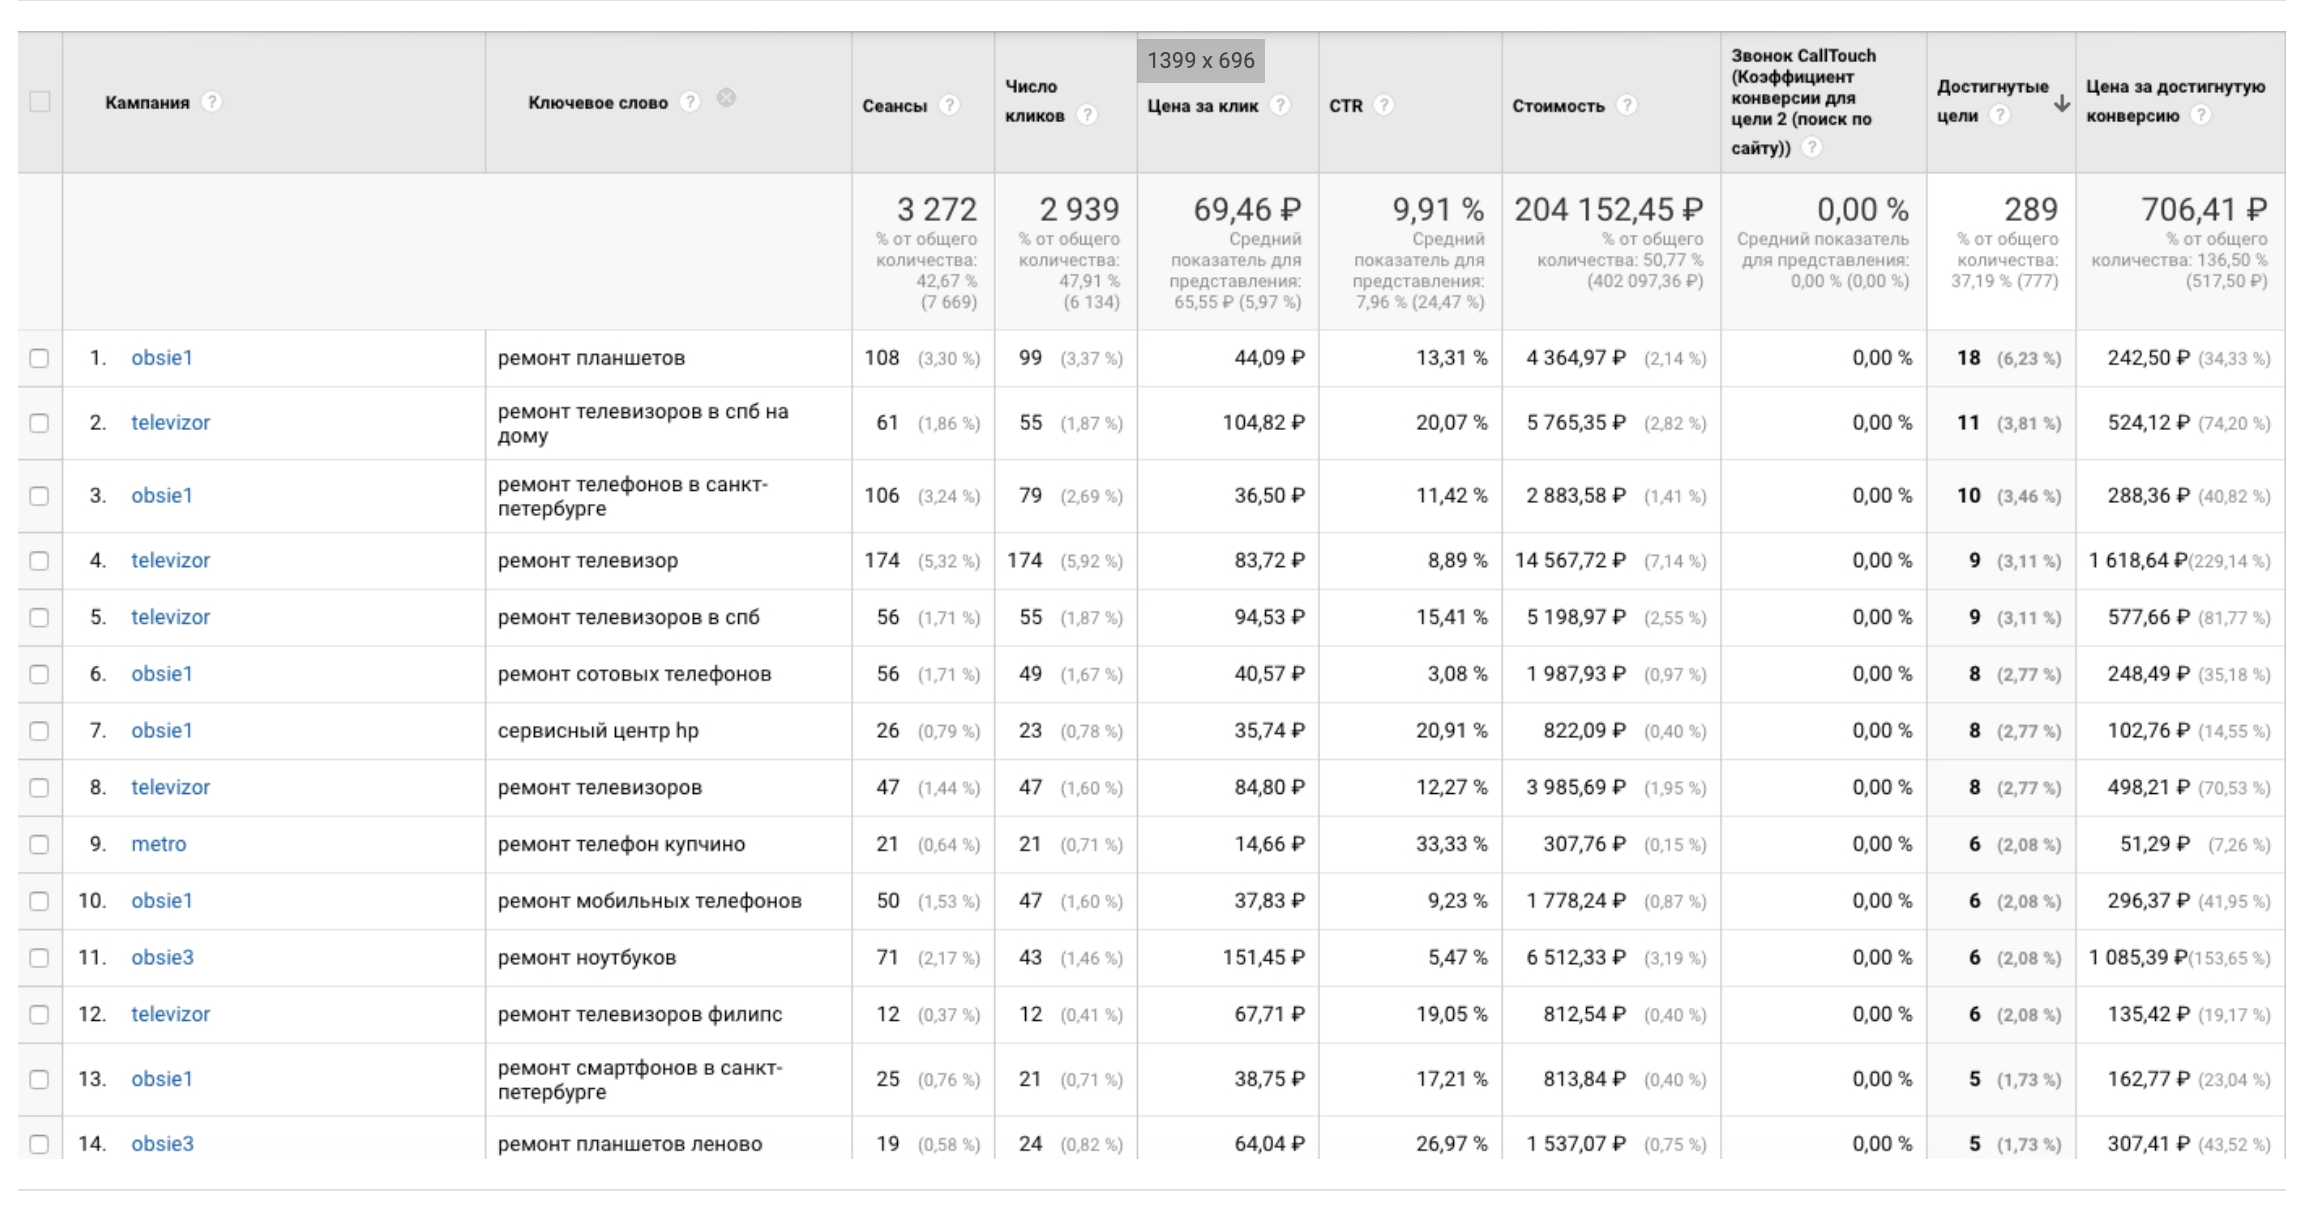This screenshot has height=1212, width=2312.
Task: Check row 9 ремонт телефон купчино checkbox
Action: coord(39,844)
